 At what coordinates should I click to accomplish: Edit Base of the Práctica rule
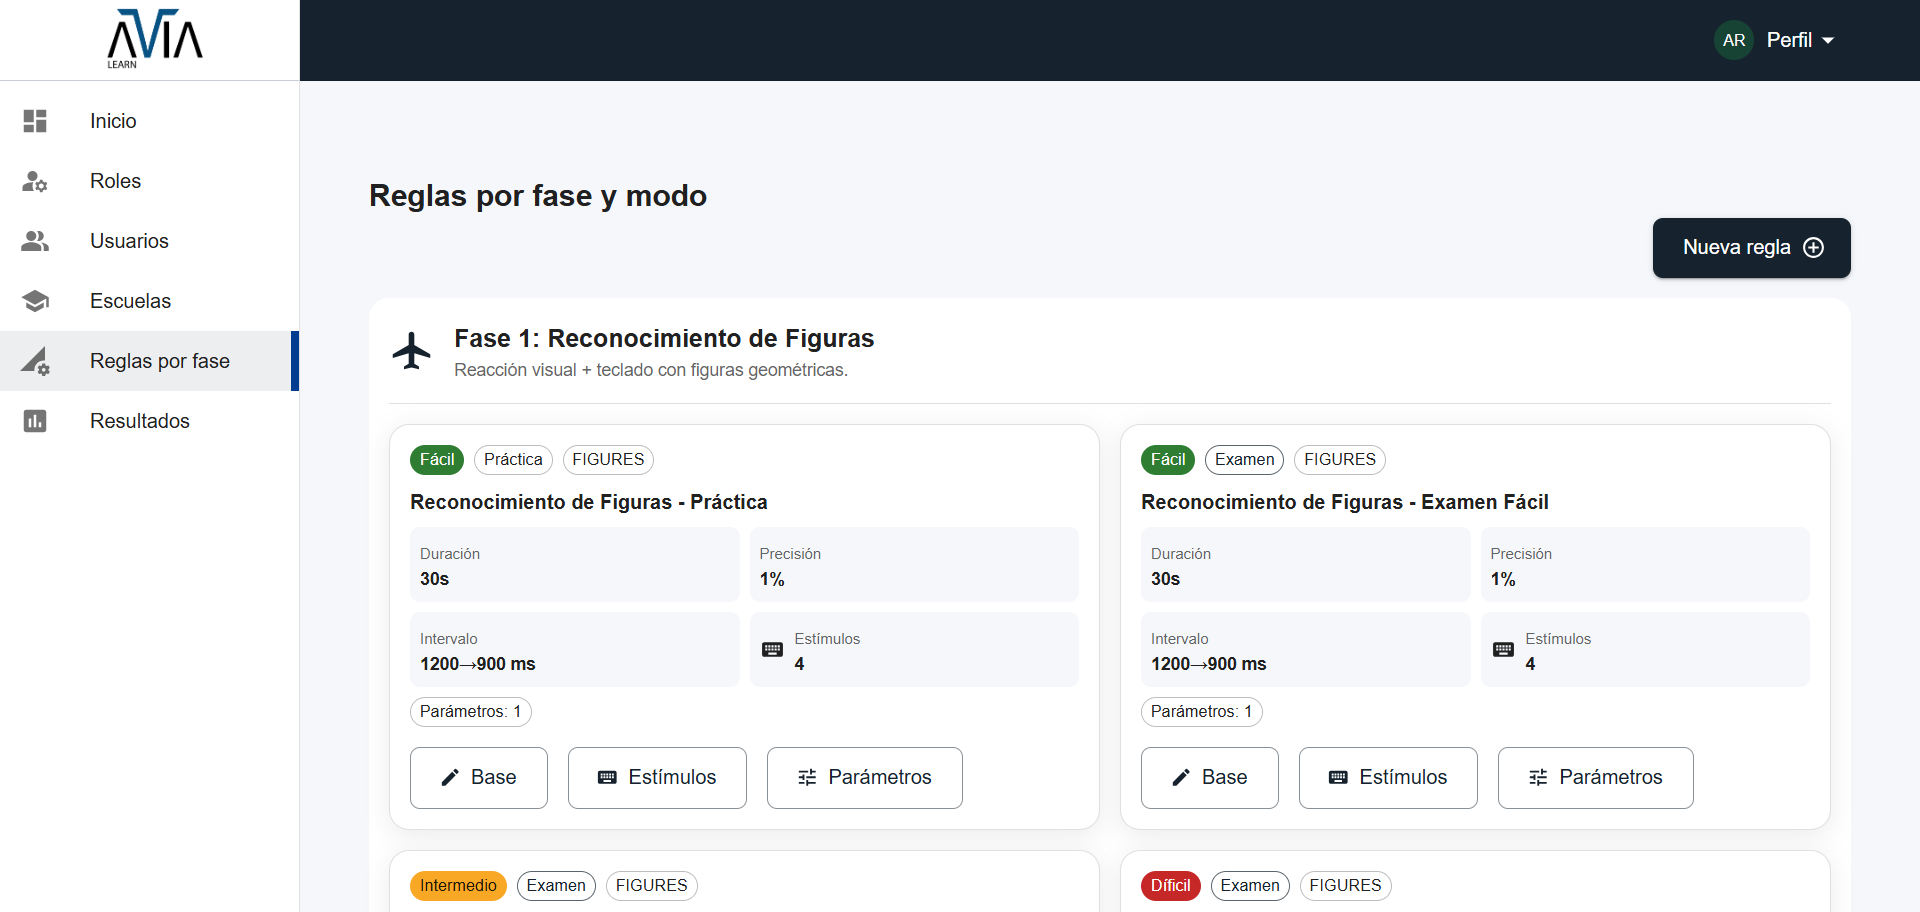click(x=478, y=778)
